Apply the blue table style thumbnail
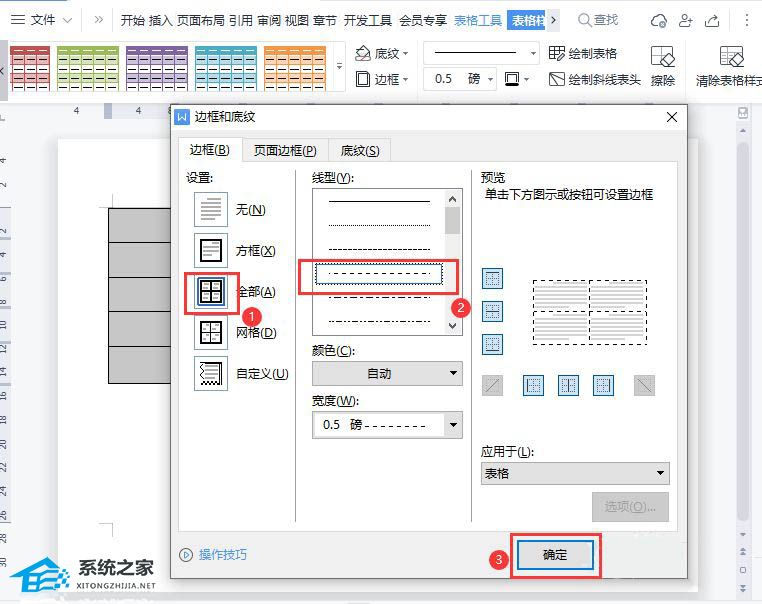762x604 pixels. point(226,69)
